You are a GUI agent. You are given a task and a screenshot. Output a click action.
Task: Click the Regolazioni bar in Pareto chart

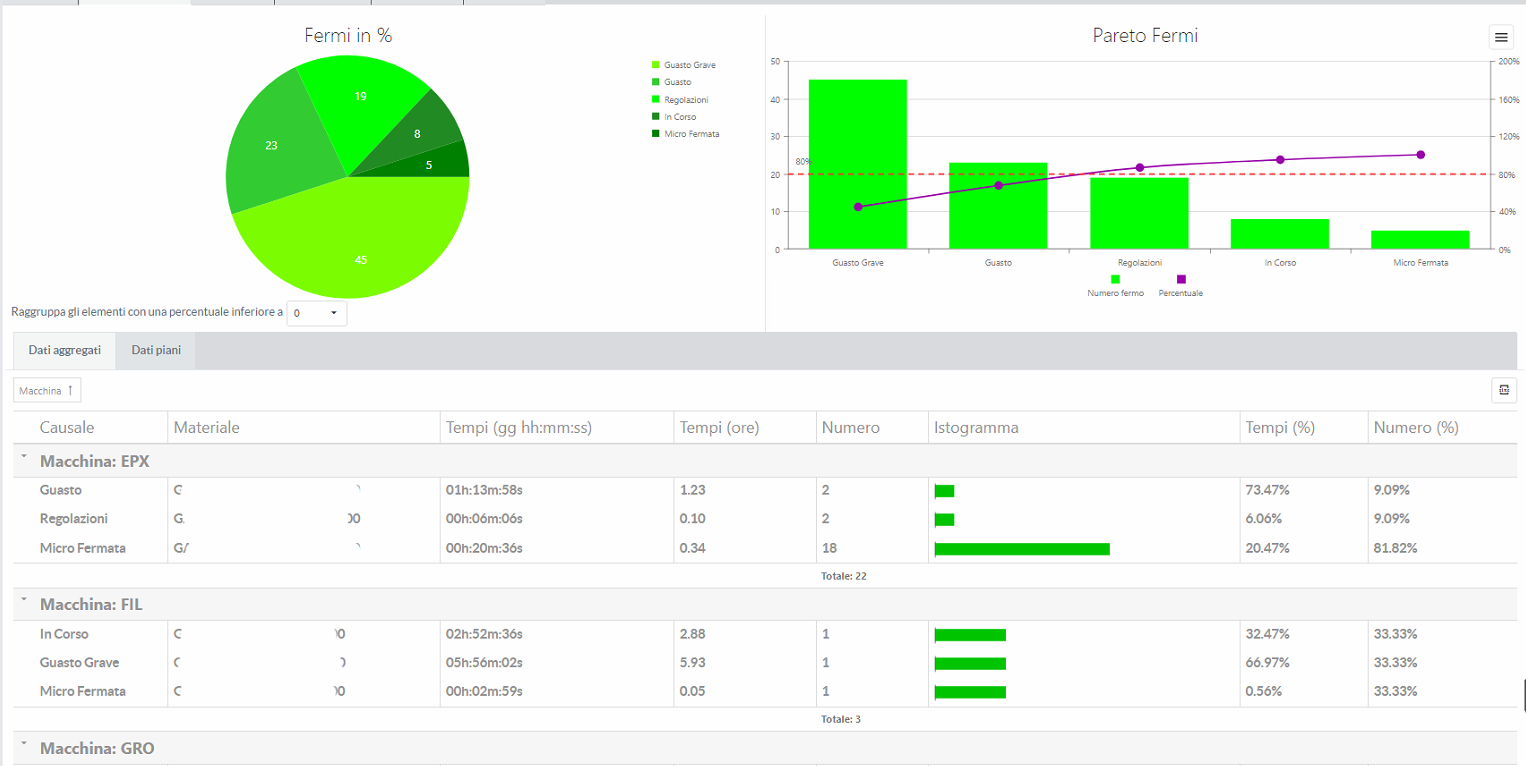(x=1139, y=213)
